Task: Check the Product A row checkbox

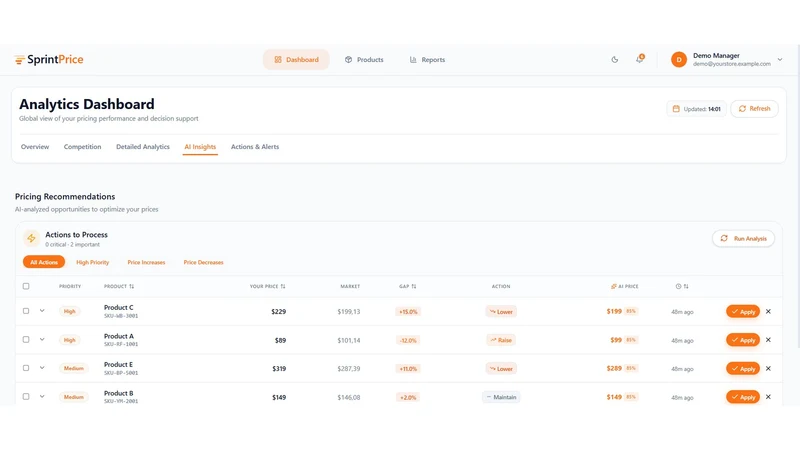Action: (26, 339)
